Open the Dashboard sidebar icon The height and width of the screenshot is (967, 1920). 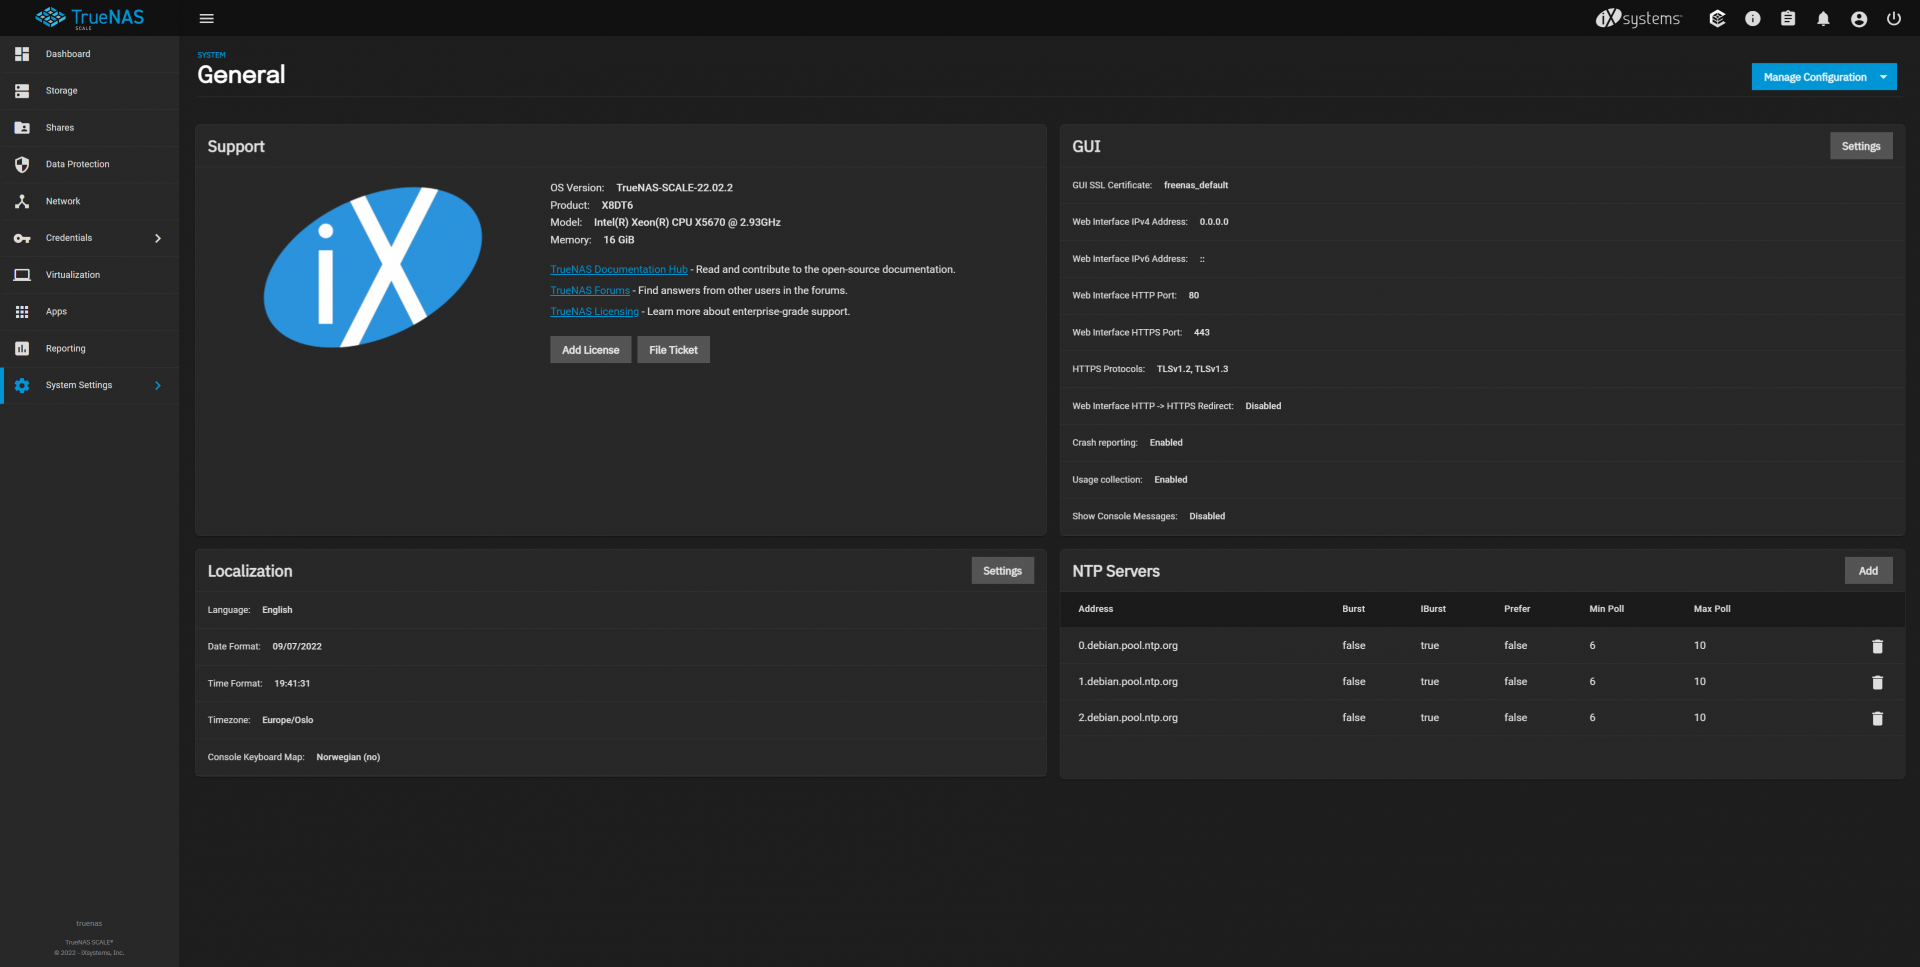pos(22,54)
